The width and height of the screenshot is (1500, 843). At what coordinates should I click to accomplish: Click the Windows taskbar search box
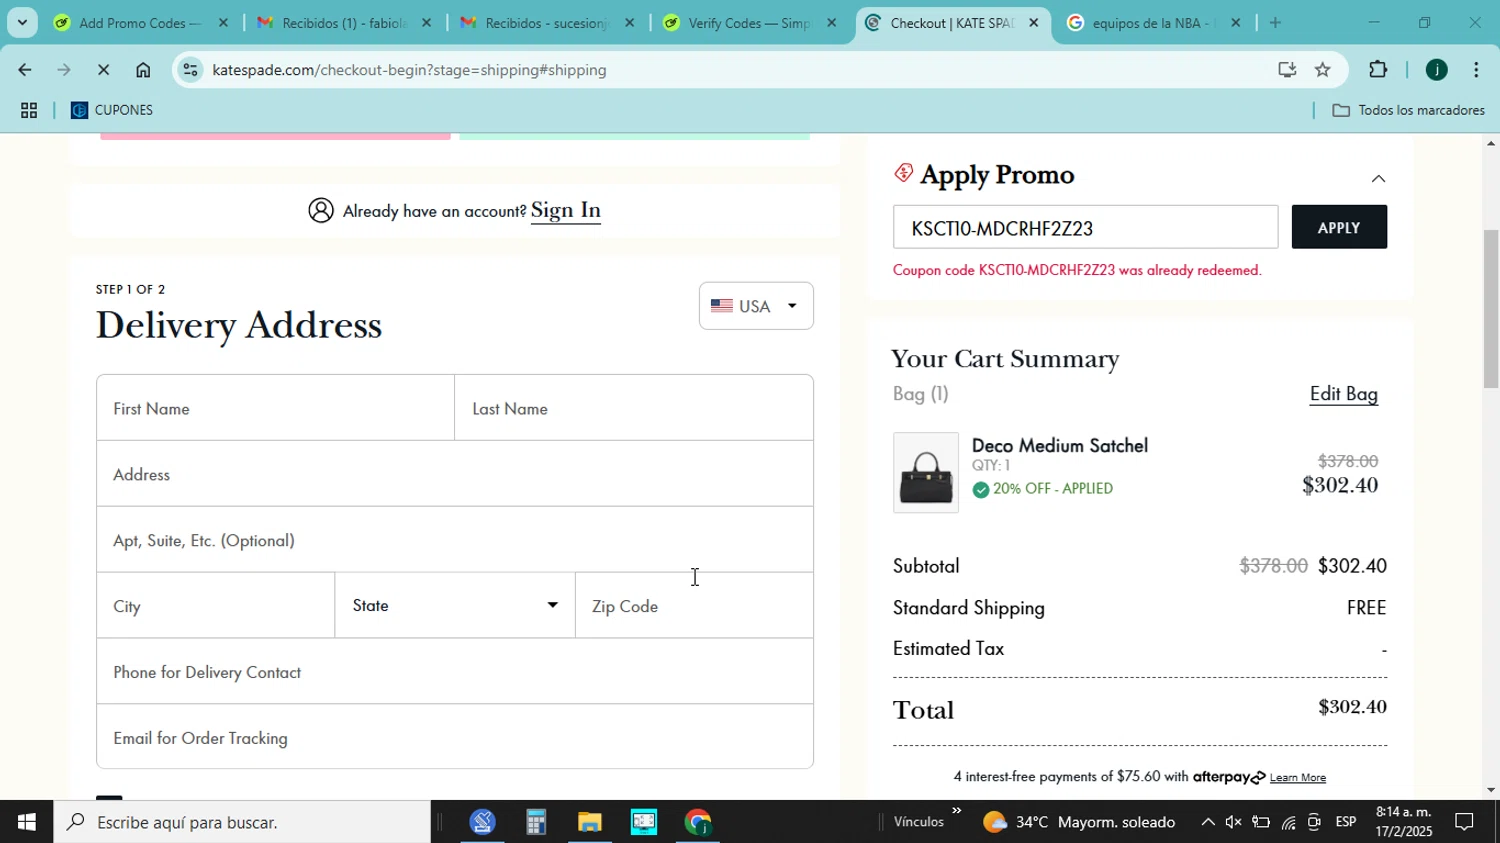[x=242, y=822]
